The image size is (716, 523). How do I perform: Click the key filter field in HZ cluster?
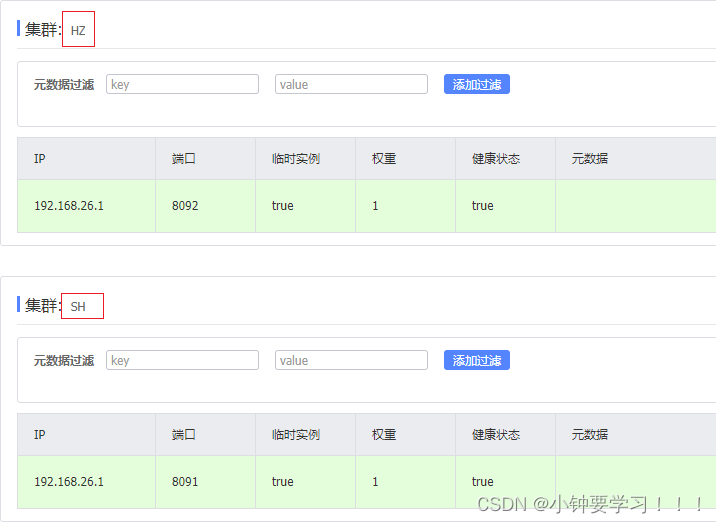click(x=182, y=85)
